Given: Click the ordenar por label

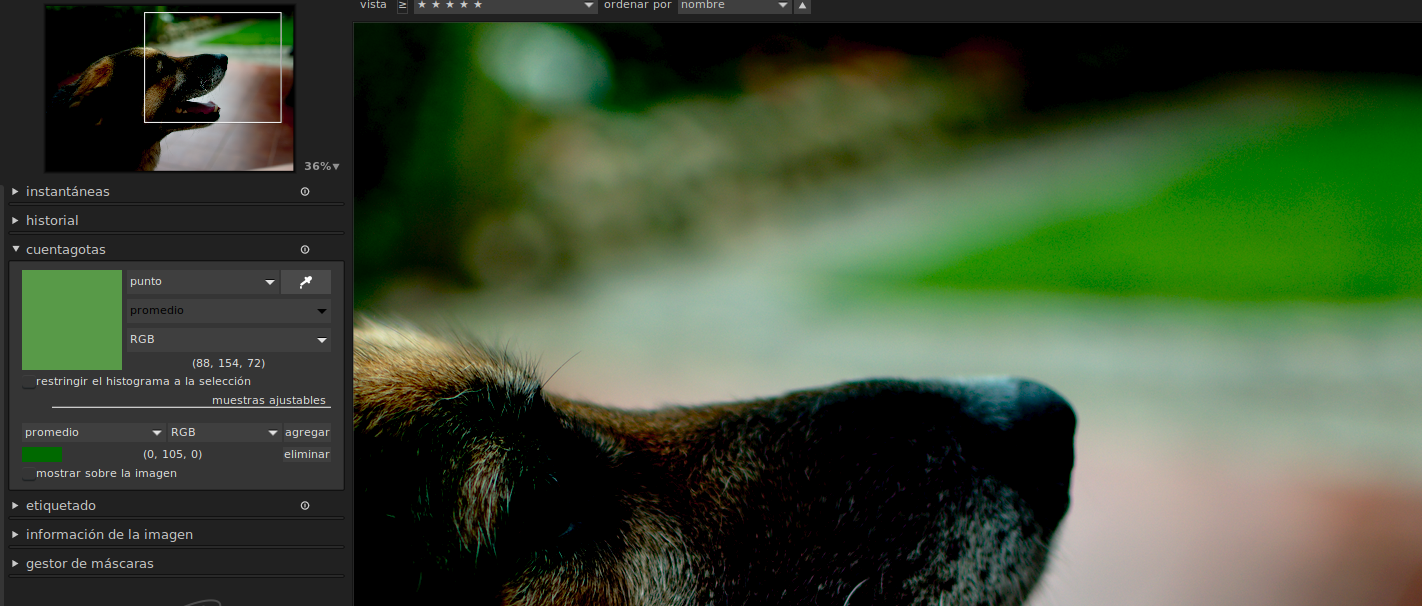Looking at the screenshot, I should [638, 5].
